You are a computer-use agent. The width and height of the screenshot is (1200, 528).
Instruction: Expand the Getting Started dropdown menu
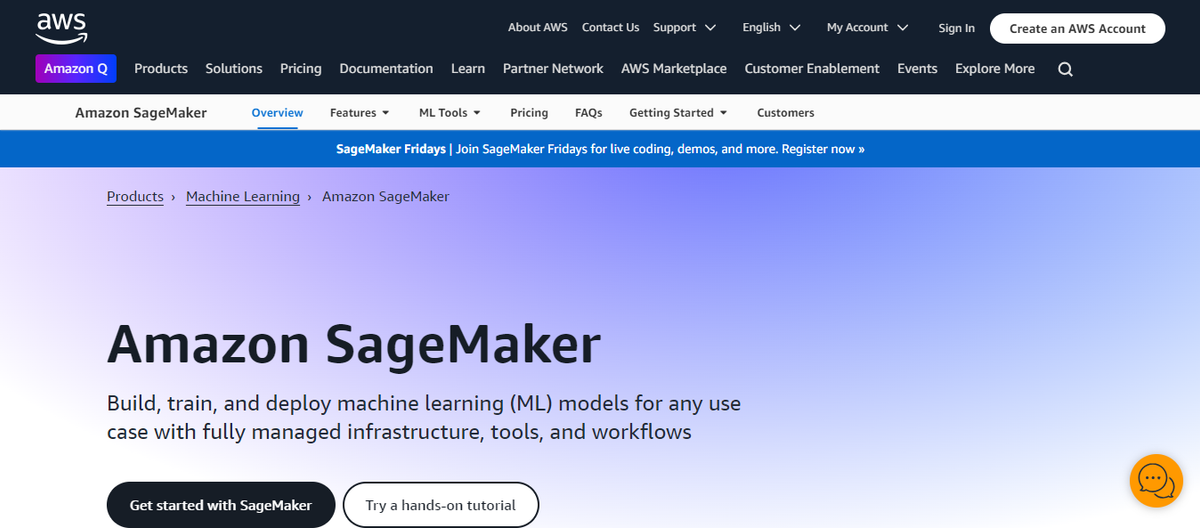(x=678, y=113)
